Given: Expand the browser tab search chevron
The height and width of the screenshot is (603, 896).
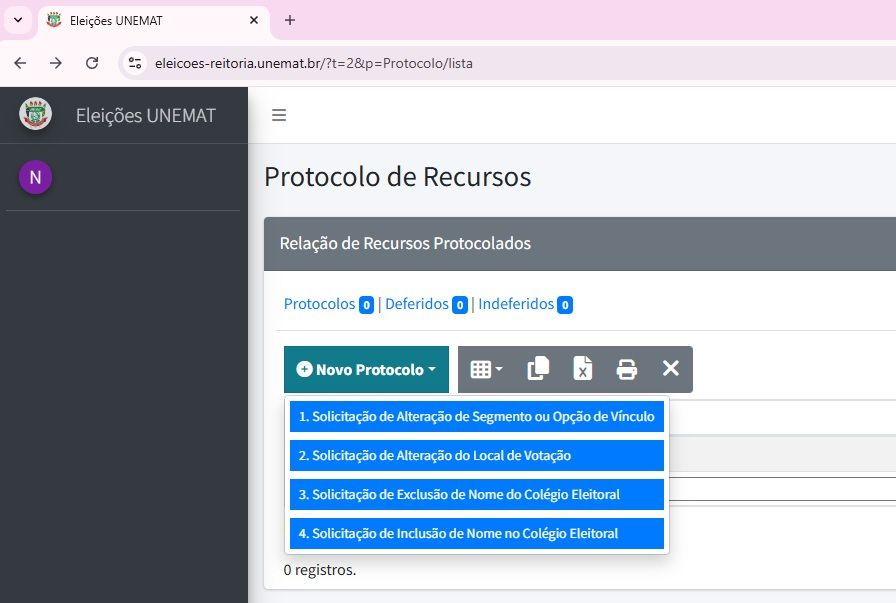Looking at the screenshot, I should [x=17, y=20].
